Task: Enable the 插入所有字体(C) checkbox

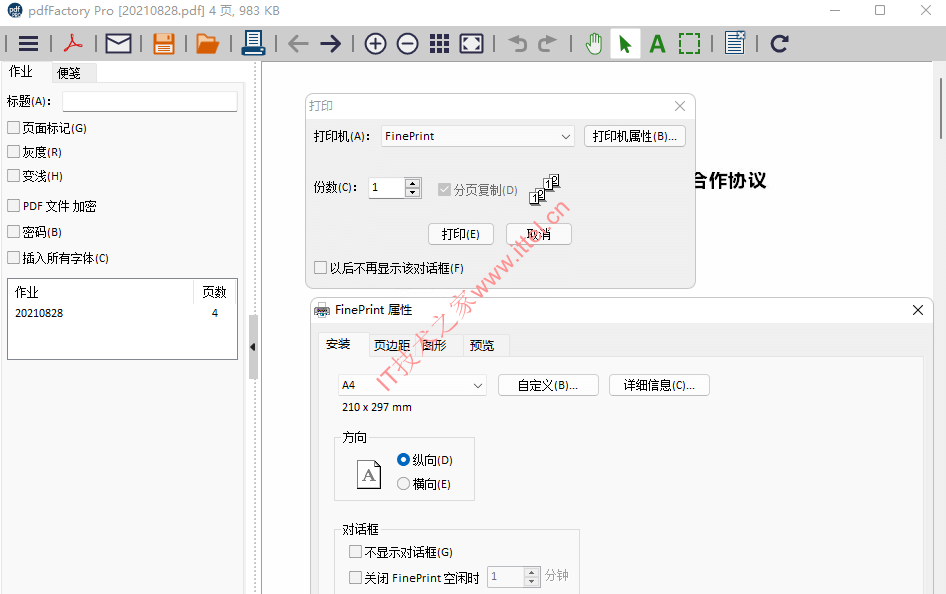Action: point(13,258)
